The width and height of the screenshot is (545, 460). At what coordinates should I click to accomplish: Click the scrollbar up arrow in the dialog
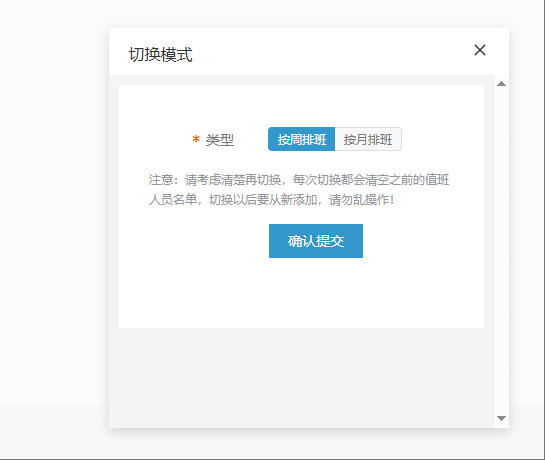coord(501,83)
